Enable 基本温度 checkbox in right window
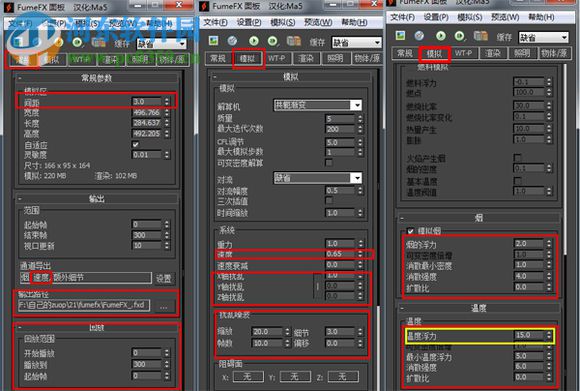This screenshot has width=580, height=391. 517,181
